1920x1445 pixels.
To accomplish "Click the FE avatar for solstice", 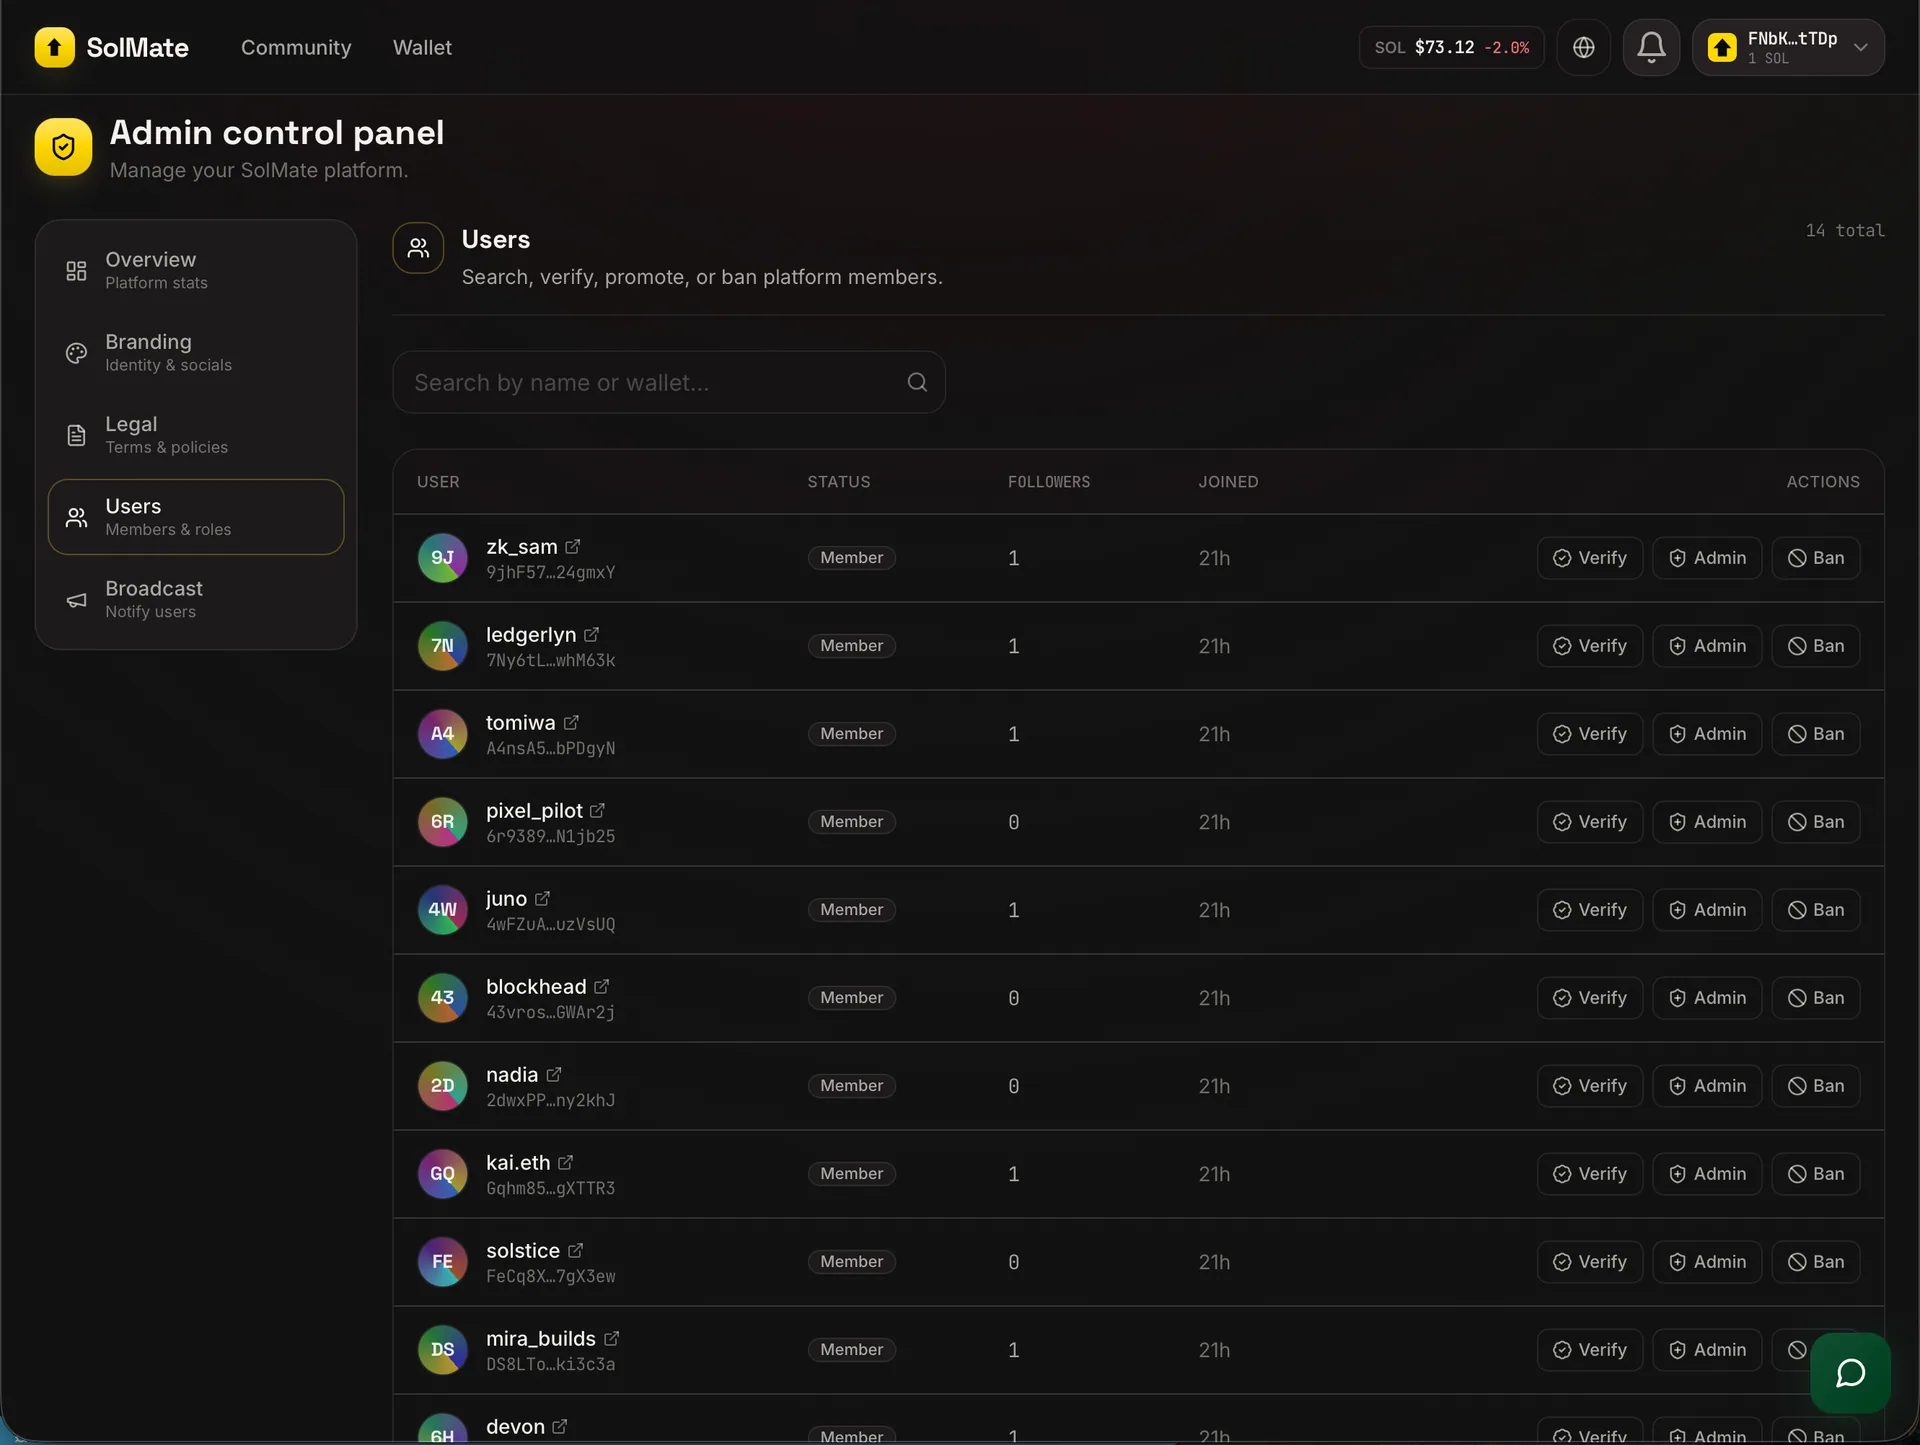I will pos(442,1262).
